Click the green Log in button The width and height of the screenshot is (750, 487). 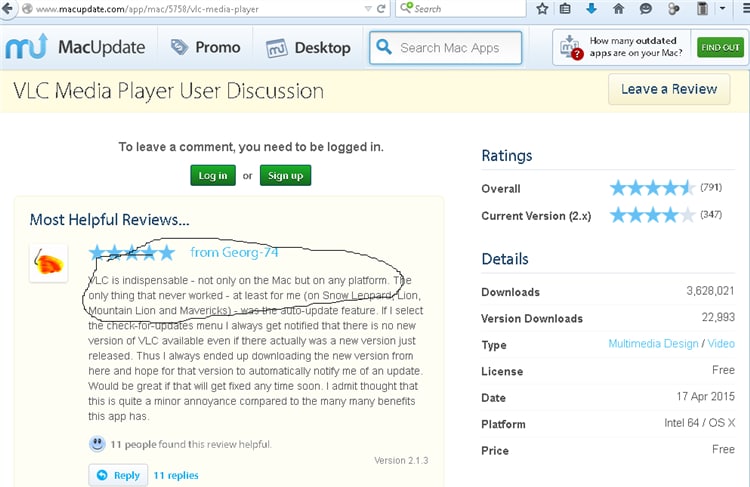[213, 176]
